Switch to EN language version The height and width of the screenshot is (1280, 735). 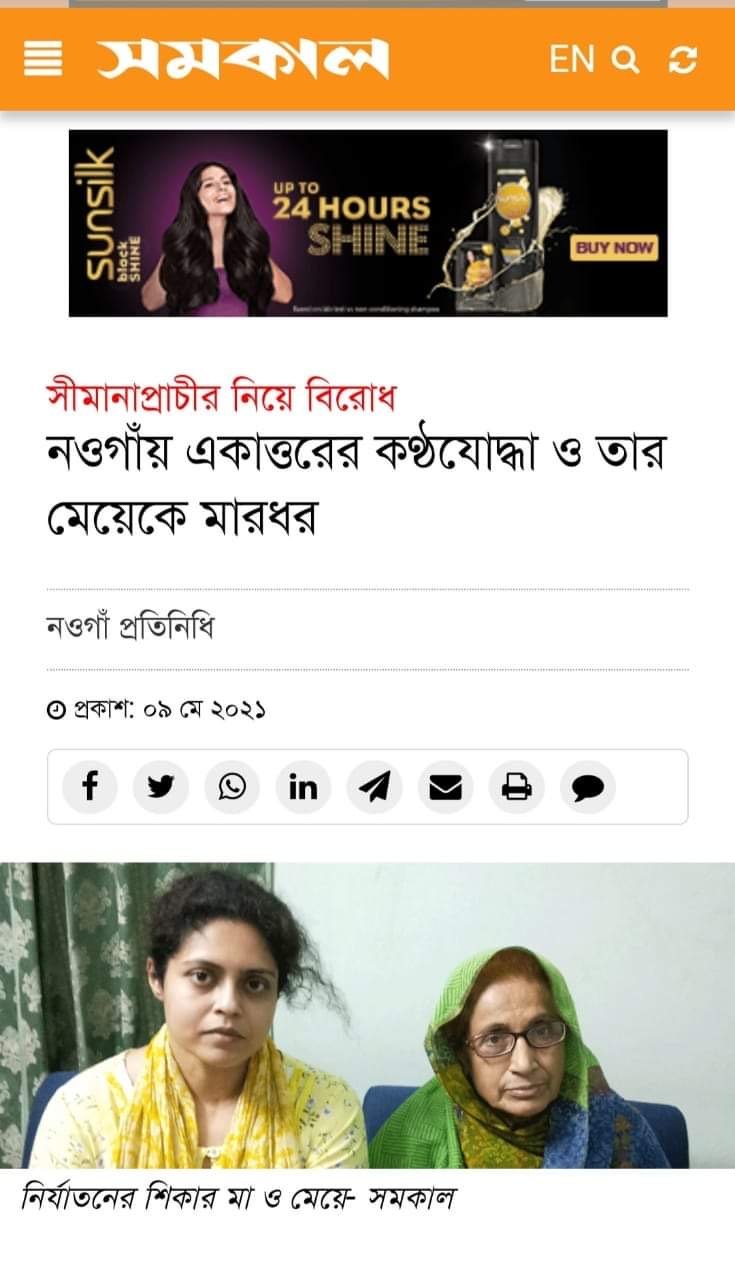pyautogui.click(x=572, y=60)
